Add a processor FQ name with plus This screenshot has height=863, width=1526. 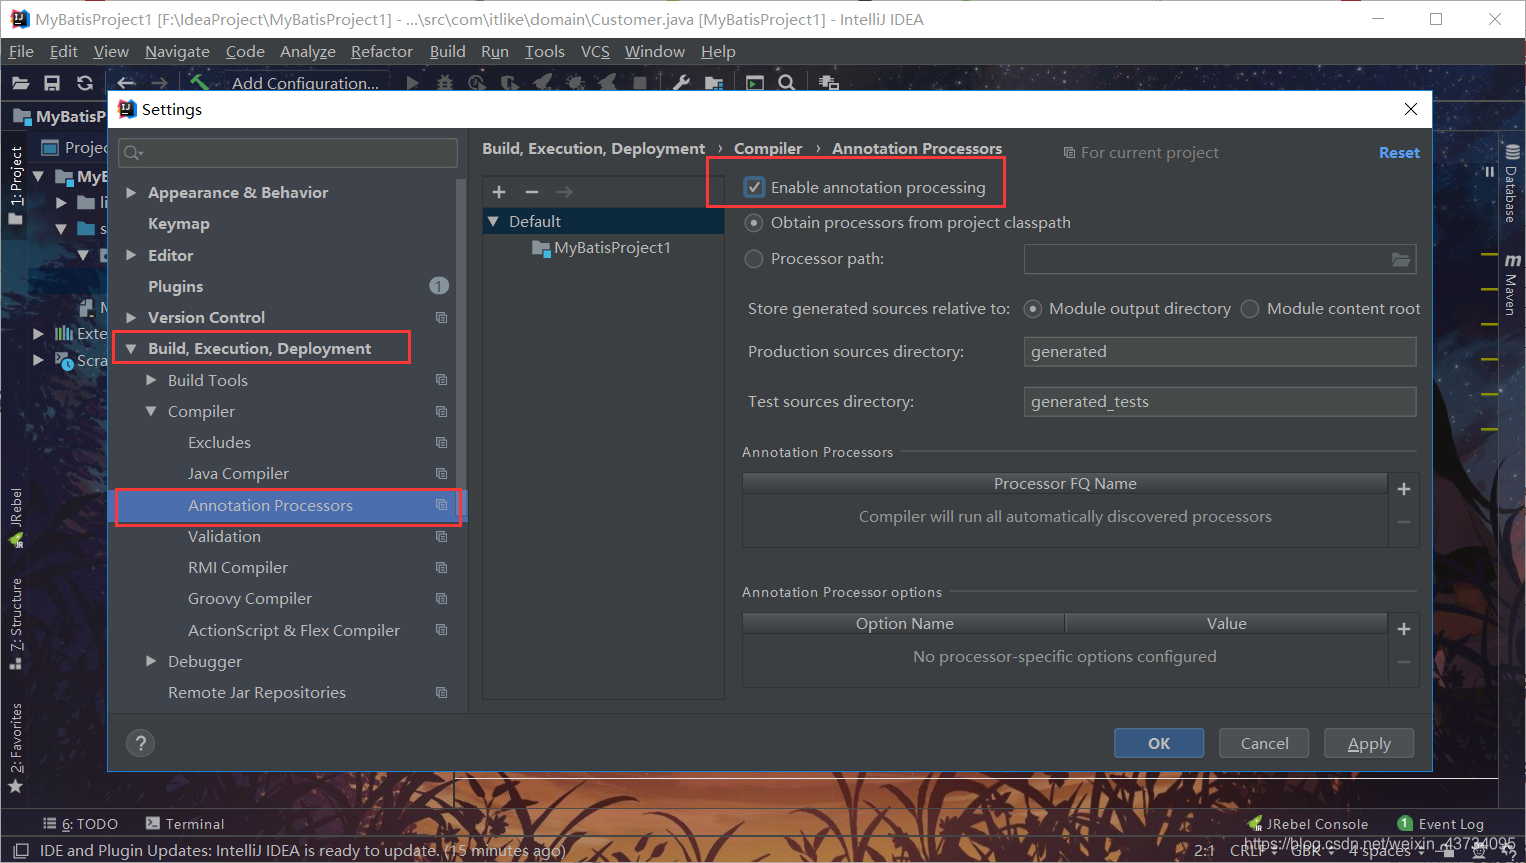1404,489
